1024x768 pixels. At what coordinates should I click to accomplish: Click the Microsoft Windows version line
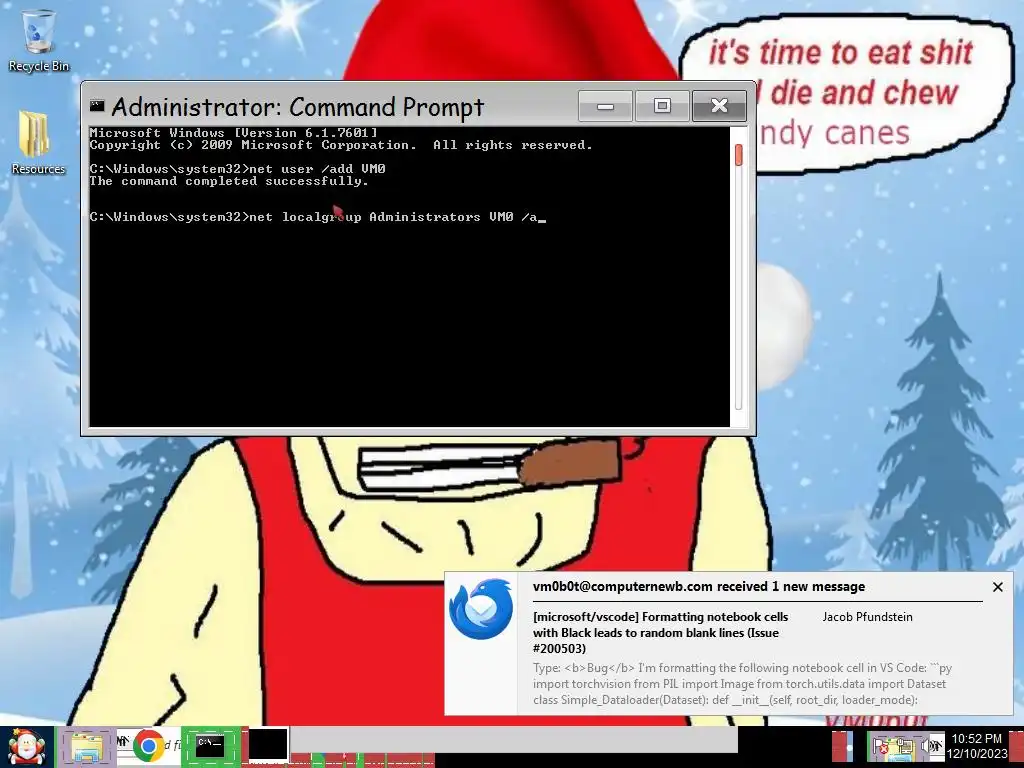pyautogui.click(x=233, y=133)
